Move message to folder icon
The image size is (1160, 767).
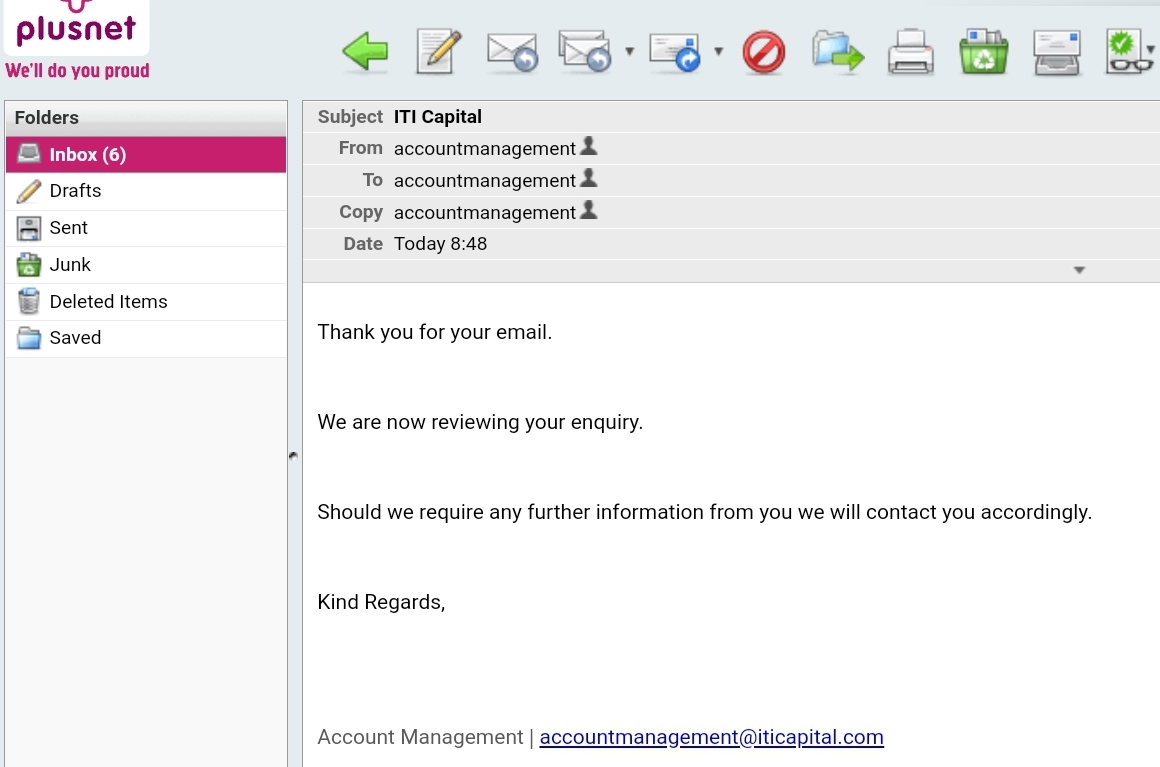[x=837, y=52]
